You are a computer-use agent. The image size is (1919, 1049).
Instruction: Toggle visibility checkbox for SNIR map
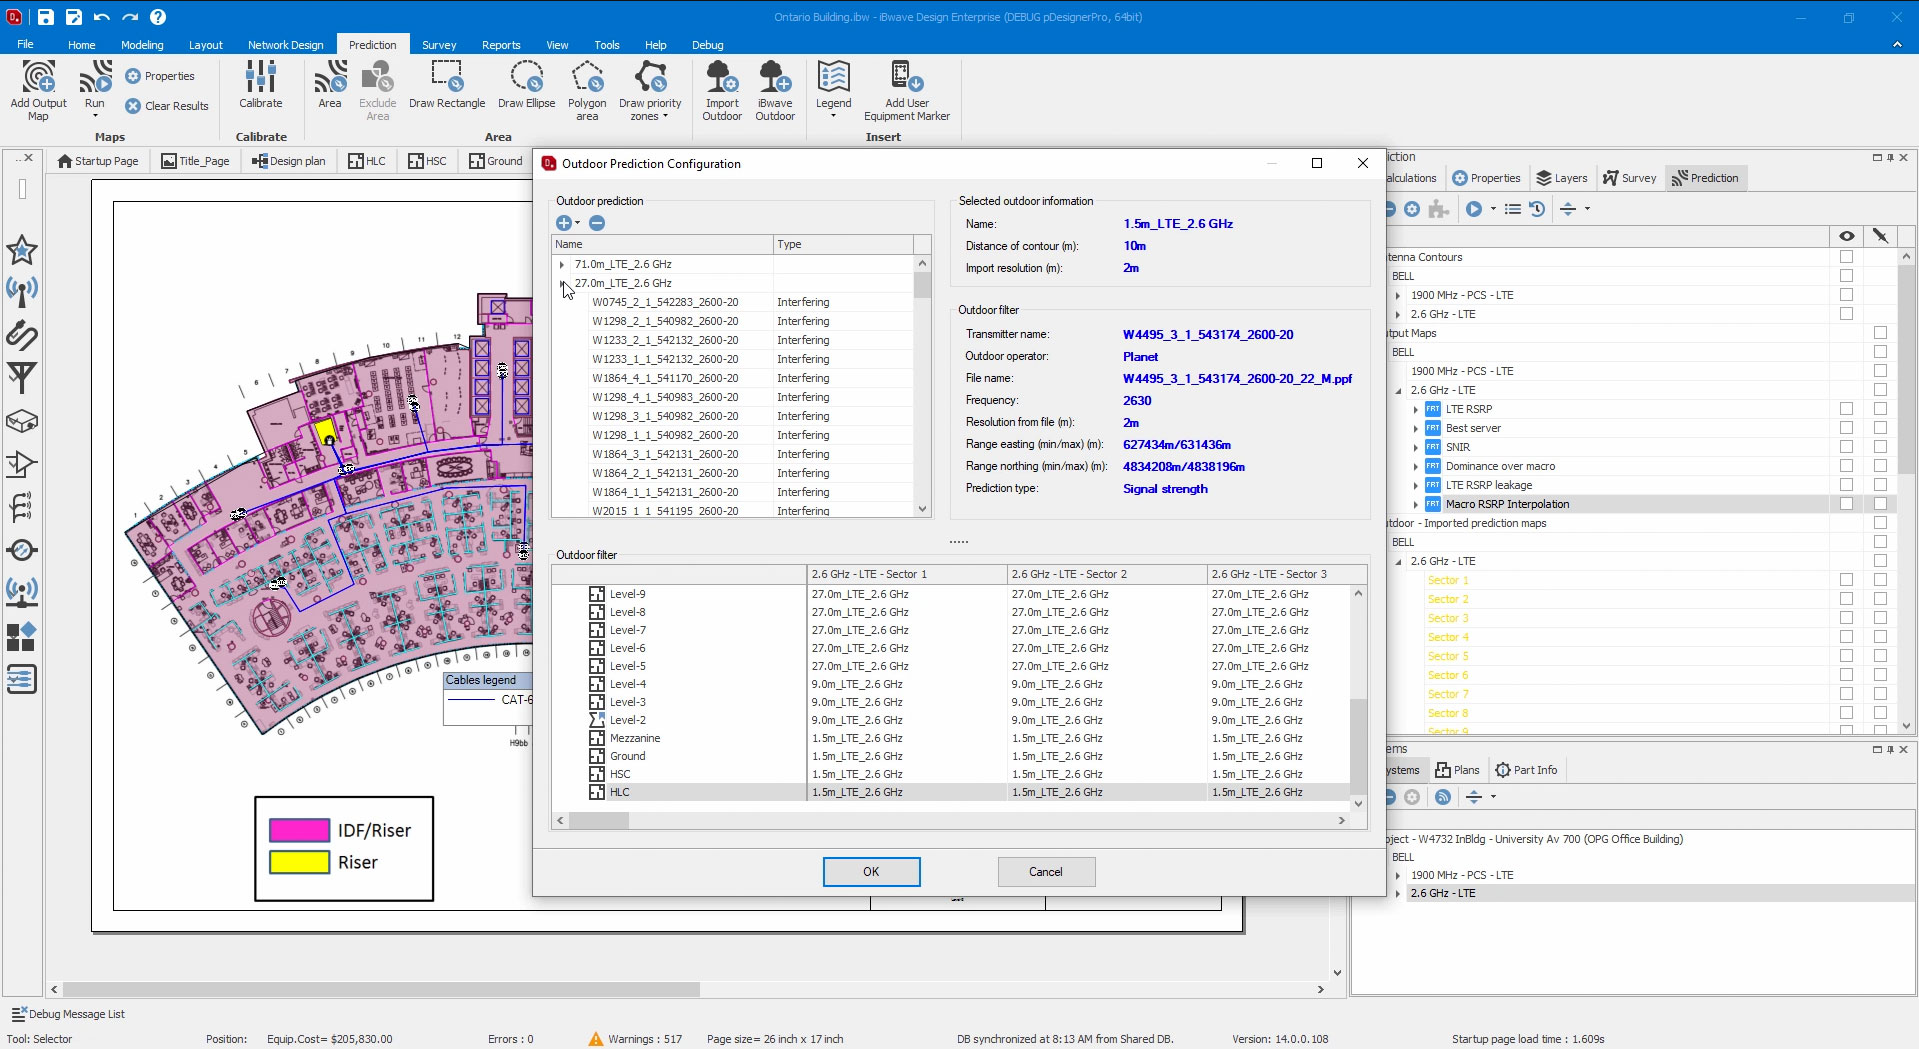tap(1846, 447)
